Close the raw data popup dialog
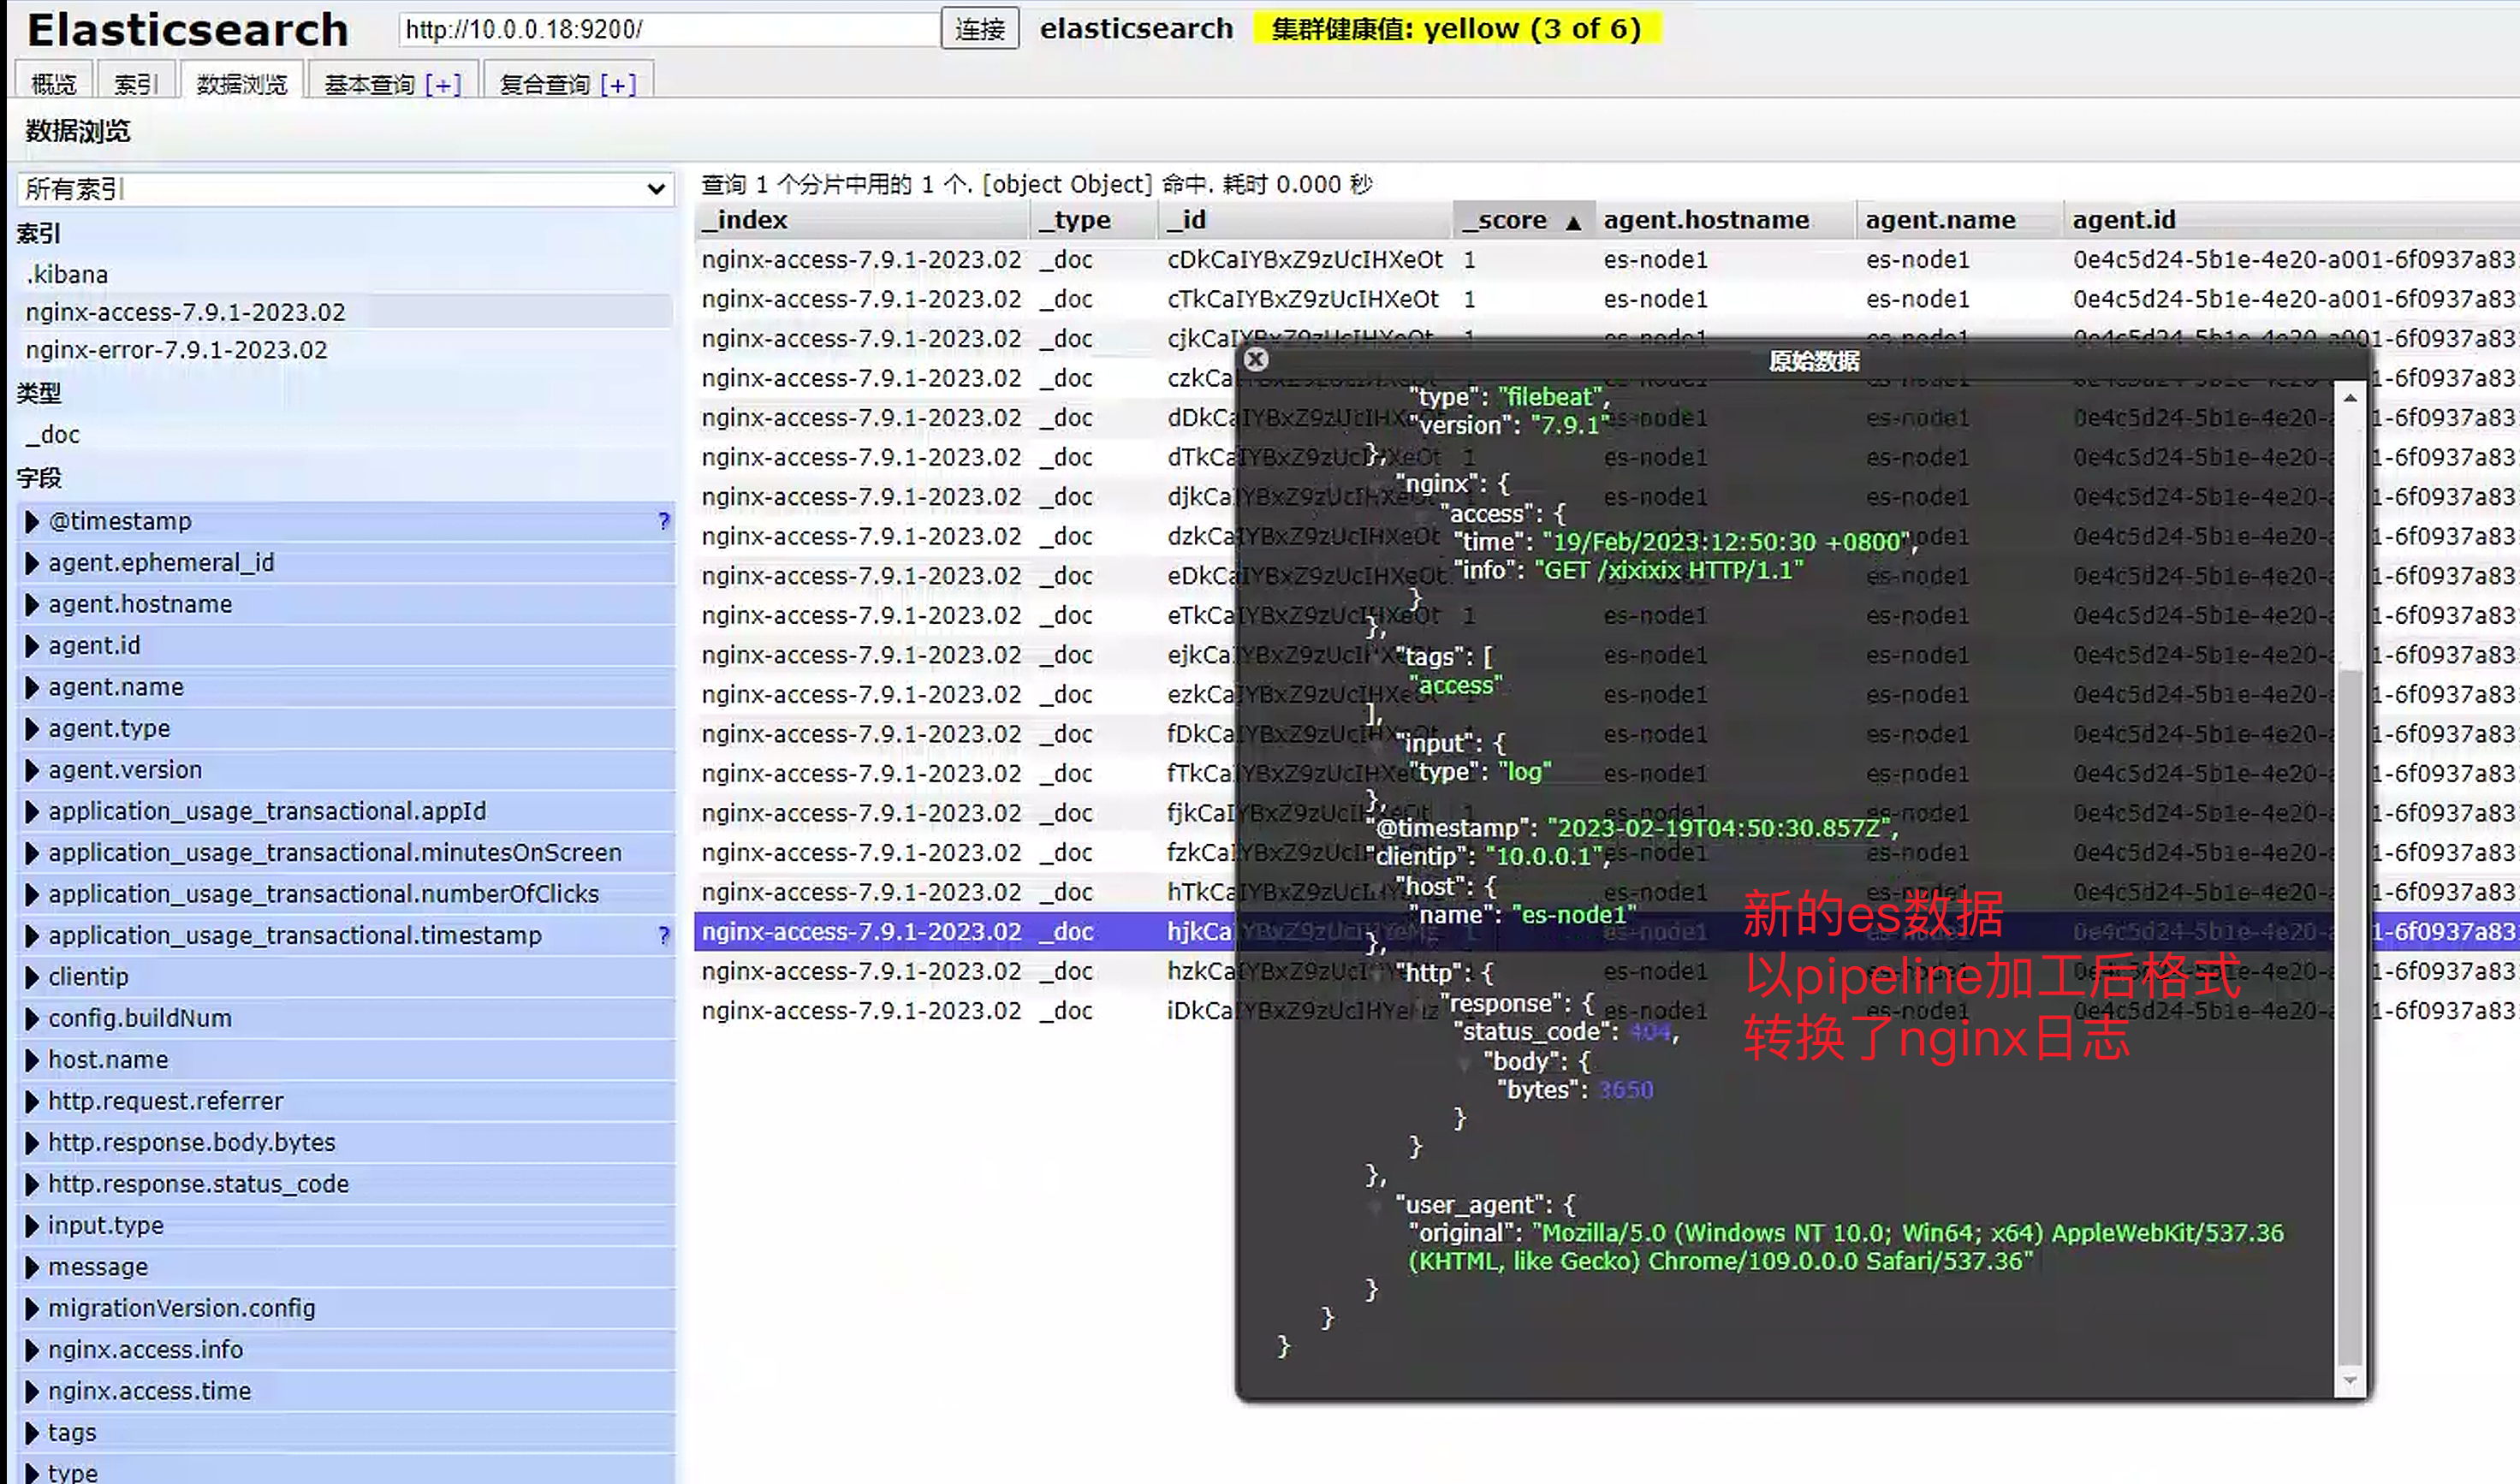This screenshot has height=1484, width=2520. pos(1256,359)
